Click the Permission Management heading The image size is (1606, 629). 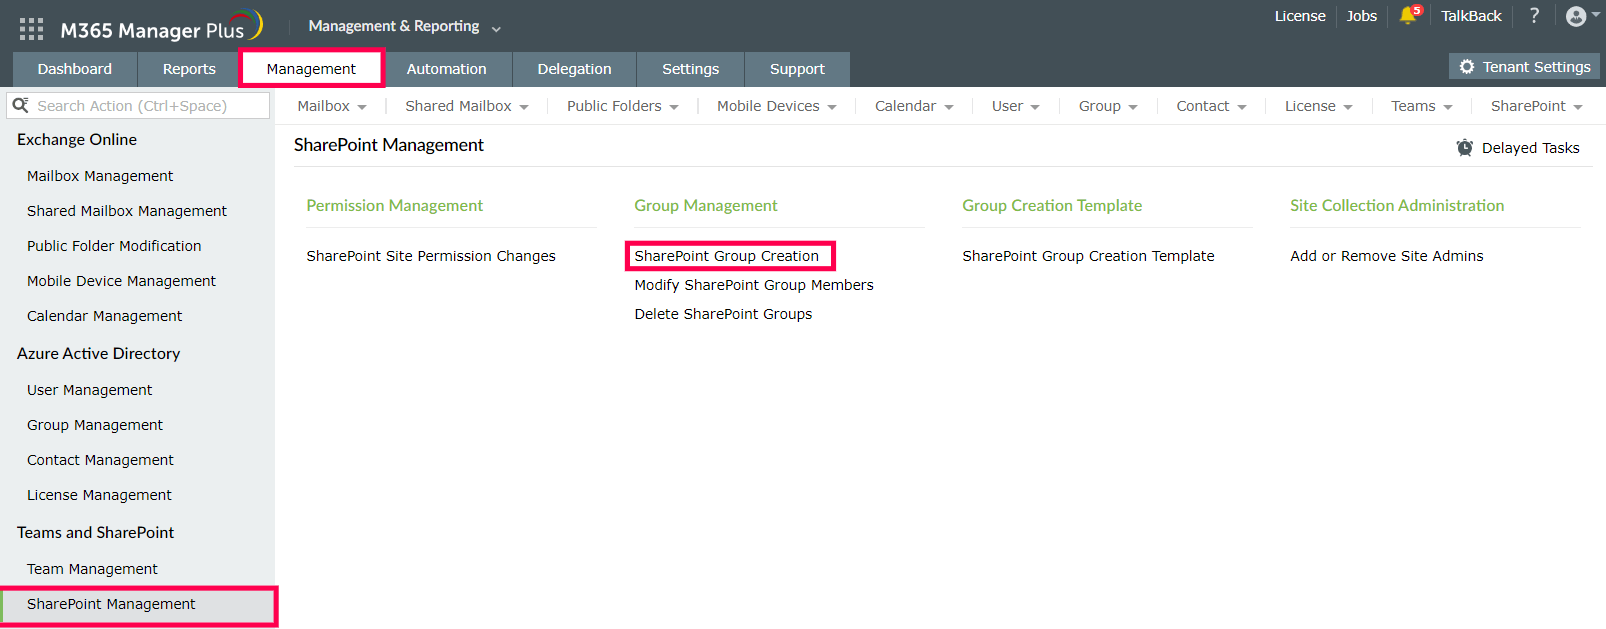(x=394, y=205)
